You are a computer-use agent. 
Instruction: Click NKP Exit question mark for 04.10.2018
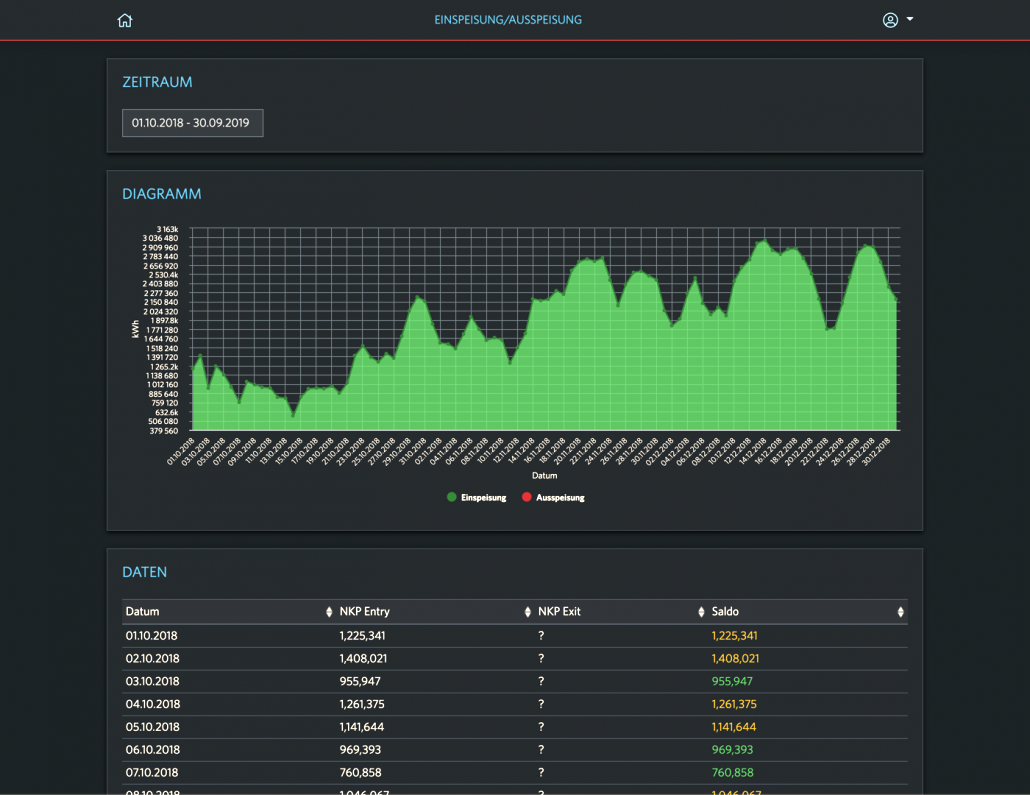(541, 704)
